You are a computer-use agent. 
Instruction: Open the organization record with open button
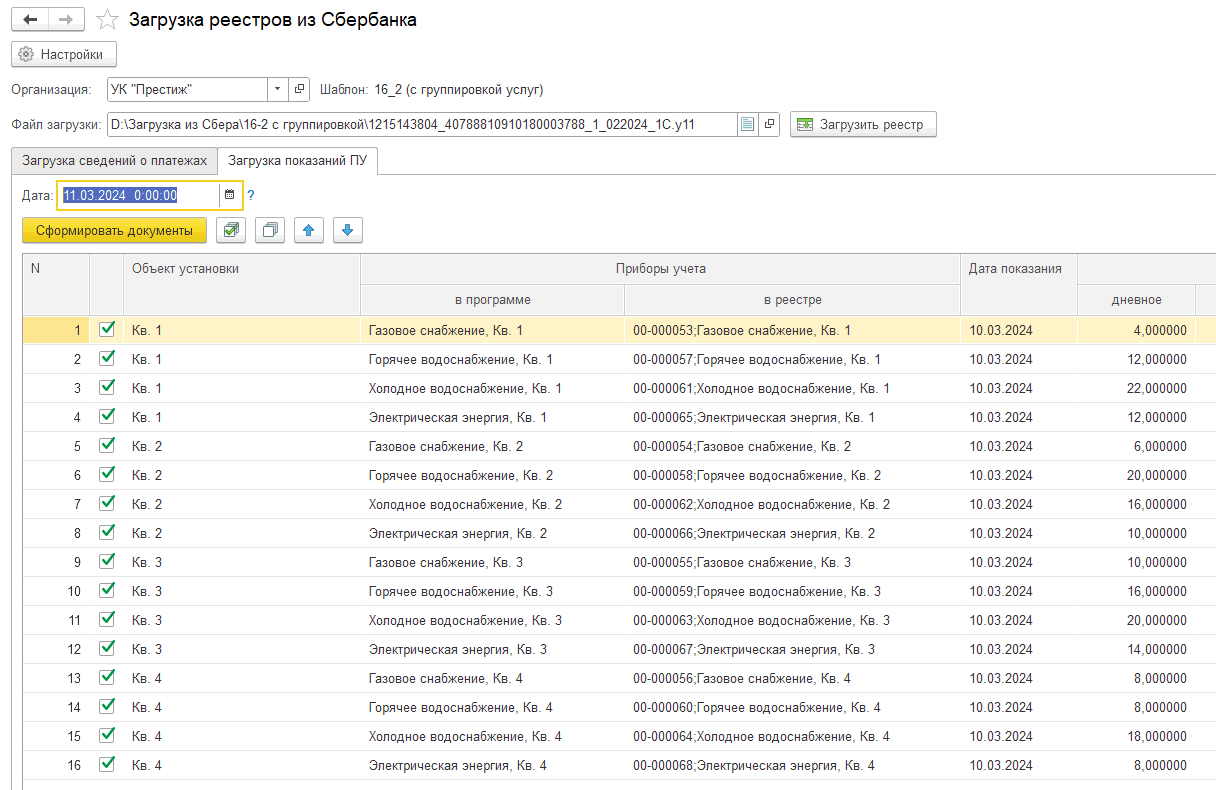point(299,90)
